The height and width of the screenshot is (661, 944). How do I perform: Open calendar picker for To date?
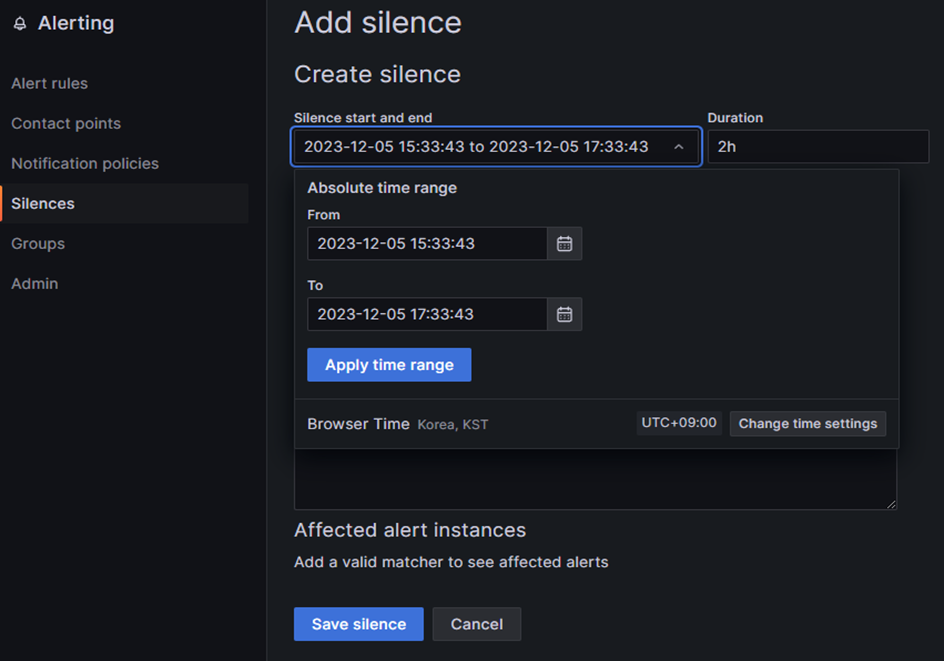[x=564, y=314]
